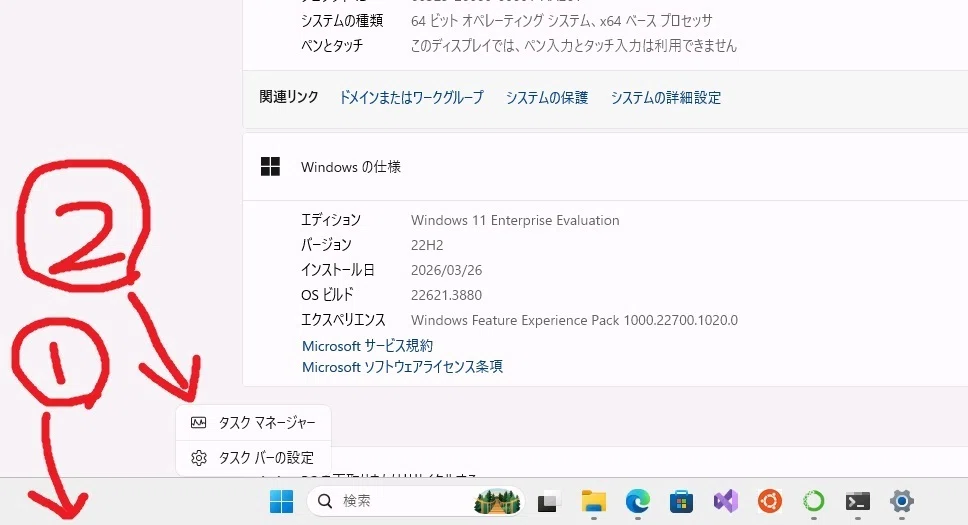Click the OS ビルド label
Viewport: 968px width, 525px height.
pos(327,295)
